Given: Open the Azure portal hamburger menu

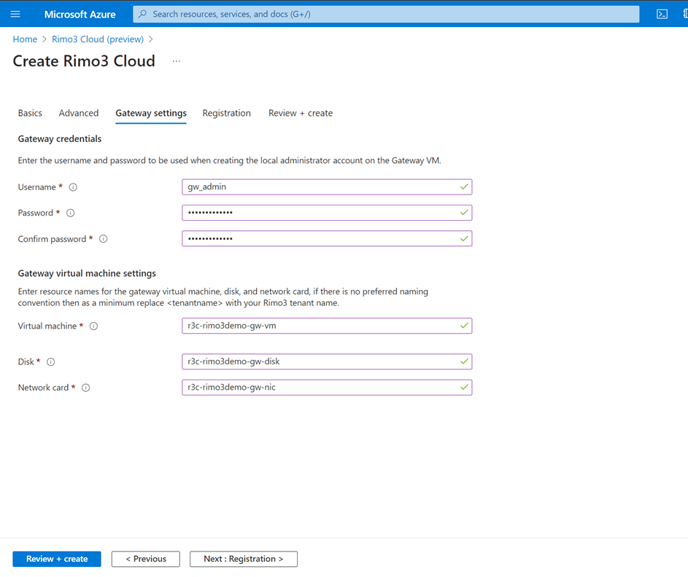Looking at the screenshot, I should point(15,14).
